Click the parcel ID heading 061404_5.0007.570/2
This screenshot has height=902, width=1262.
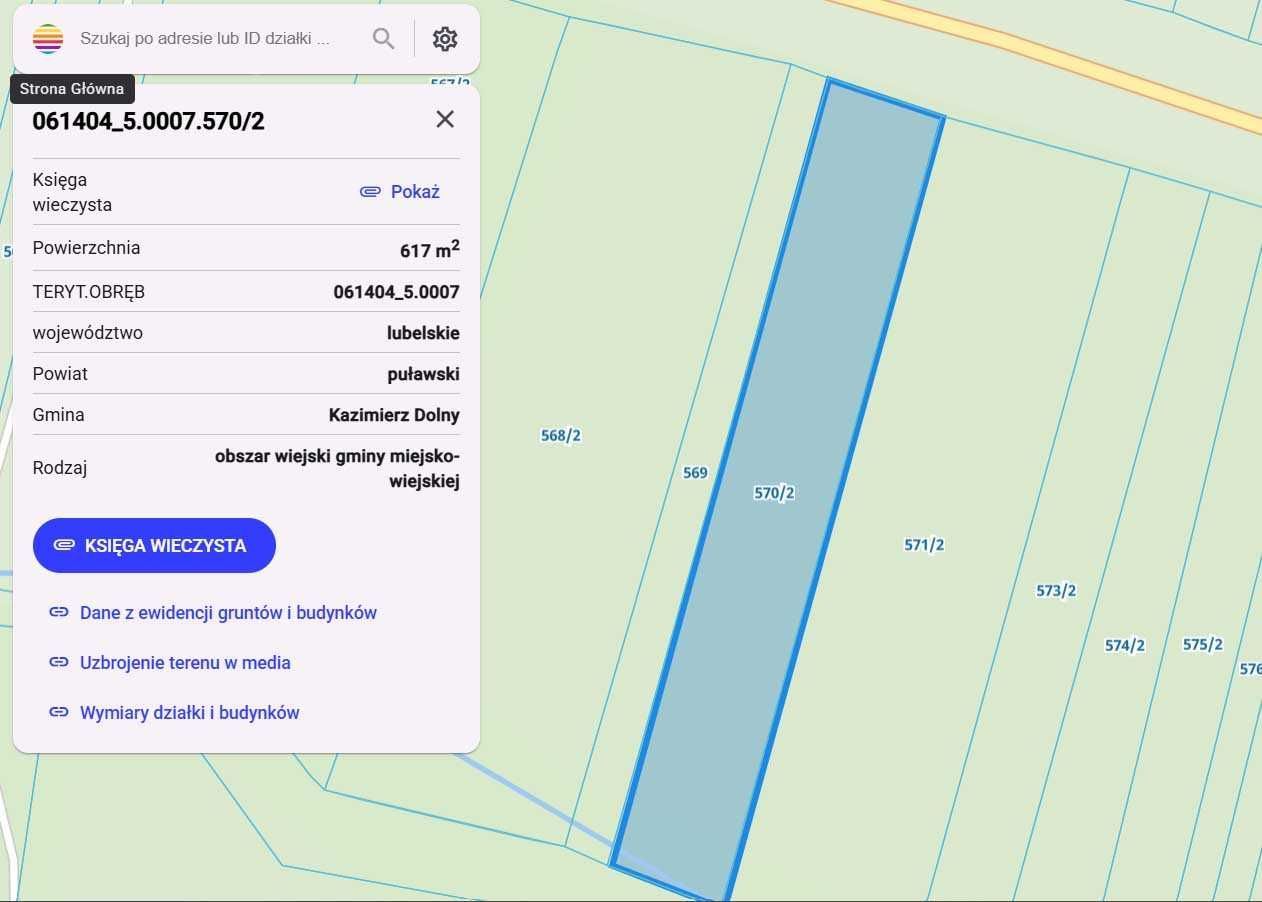pos(149,121)
